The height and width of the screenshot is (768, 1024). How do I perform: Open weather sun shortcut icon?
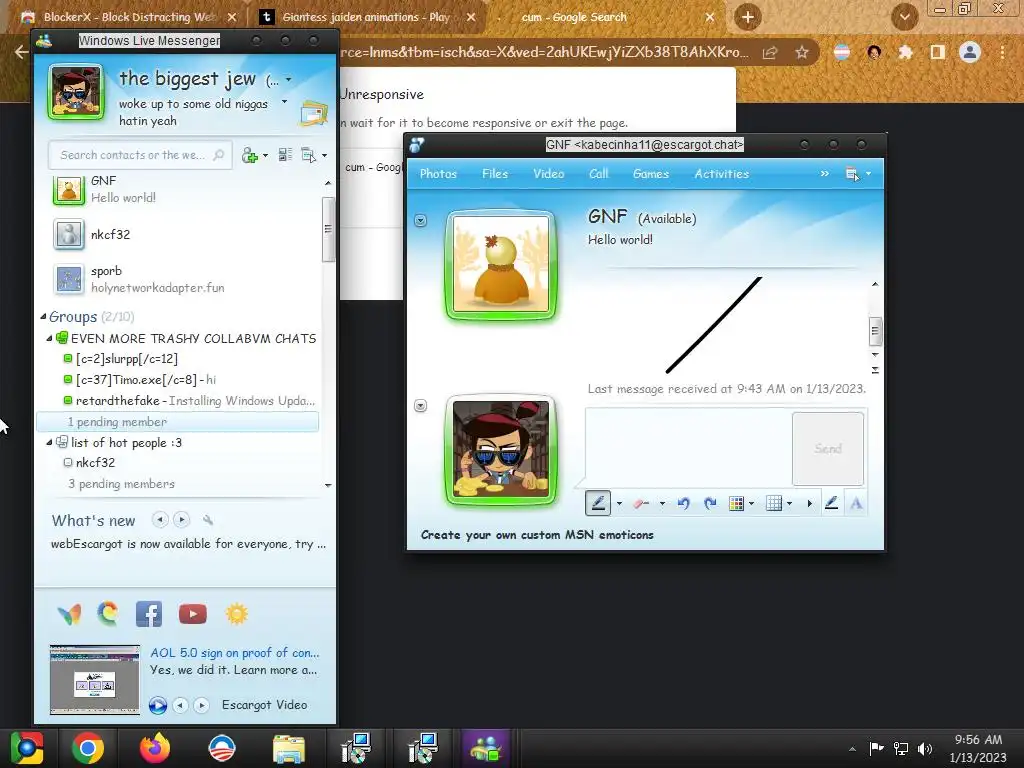tap(236, 614)
